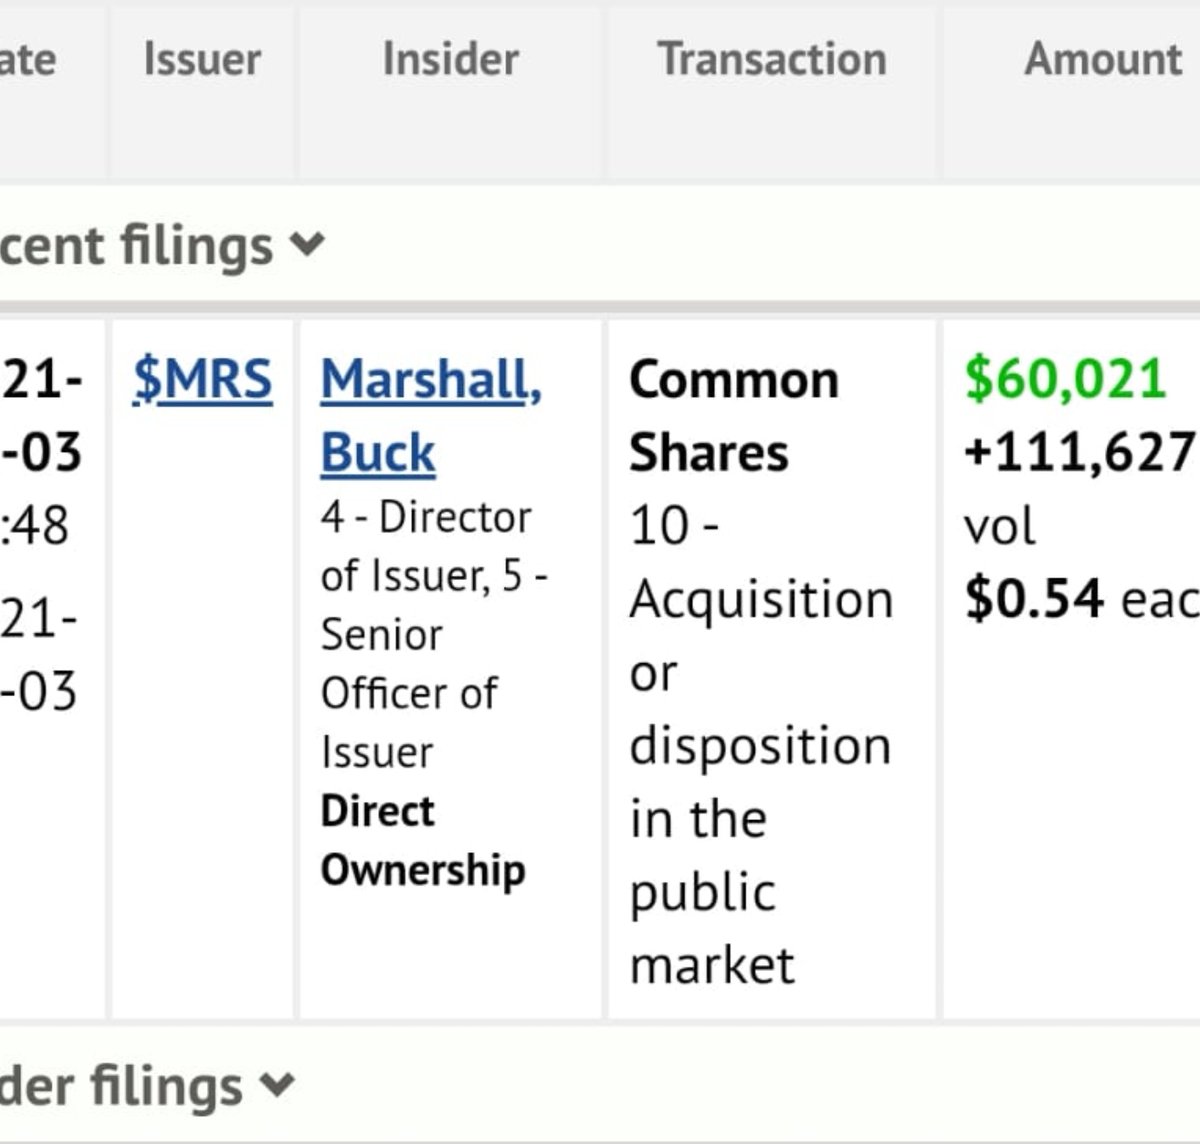Click the partially visible Date column header
Screen dimensions: 1200x1144
pos(28,59)
